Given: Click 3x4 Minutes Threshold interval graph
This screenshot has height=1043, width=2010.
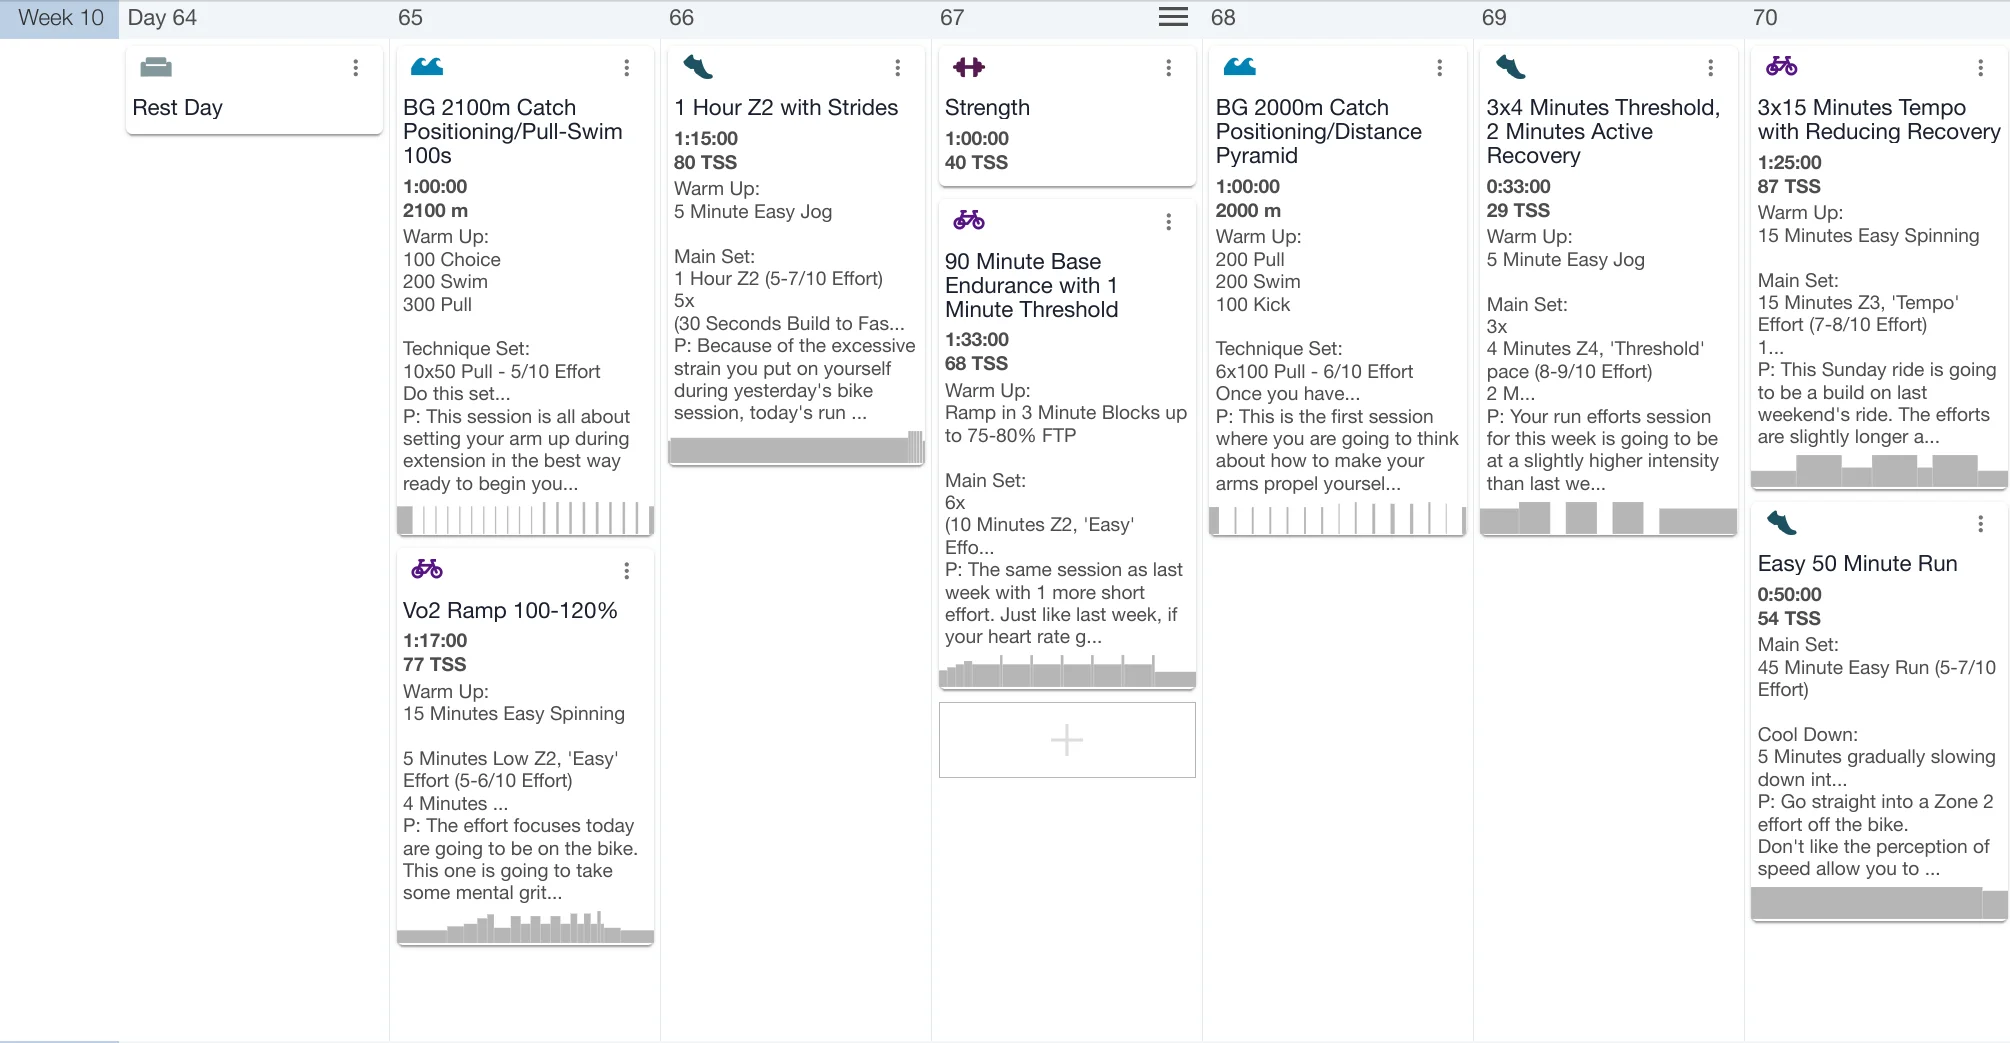Looking at the screenshot, I should point(1607,518).
